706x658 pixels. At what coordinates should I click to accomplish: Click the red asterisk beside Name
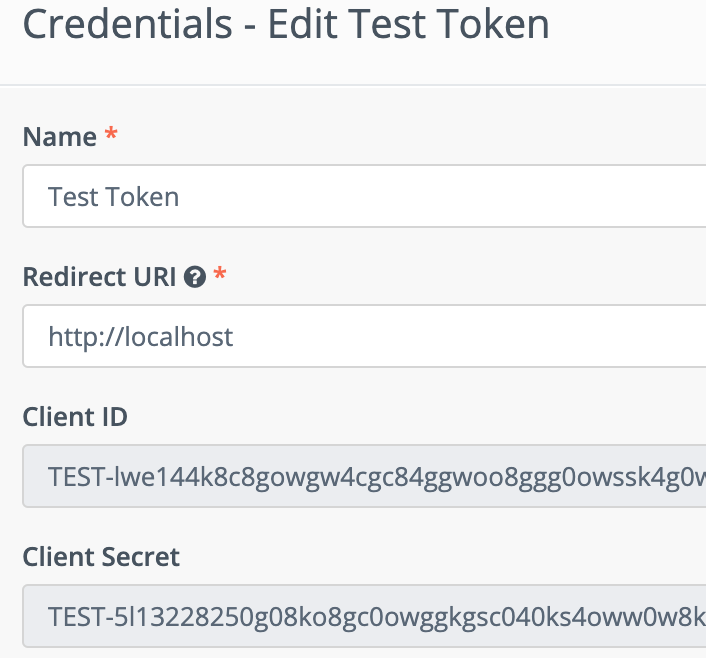pyautogui.click(x=111, y=134)
